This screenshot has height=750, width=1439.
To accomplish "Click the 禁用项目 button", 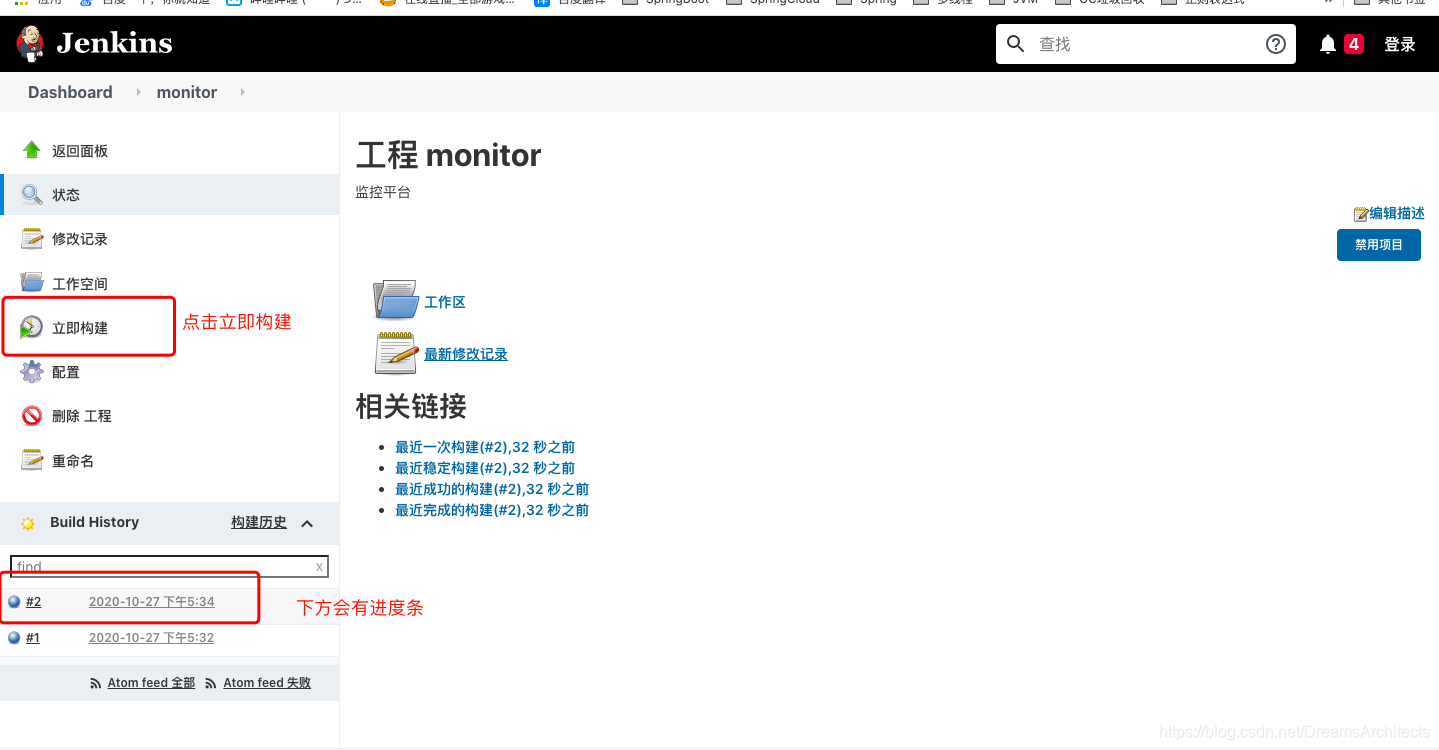I will click(x=1379, y=245).
